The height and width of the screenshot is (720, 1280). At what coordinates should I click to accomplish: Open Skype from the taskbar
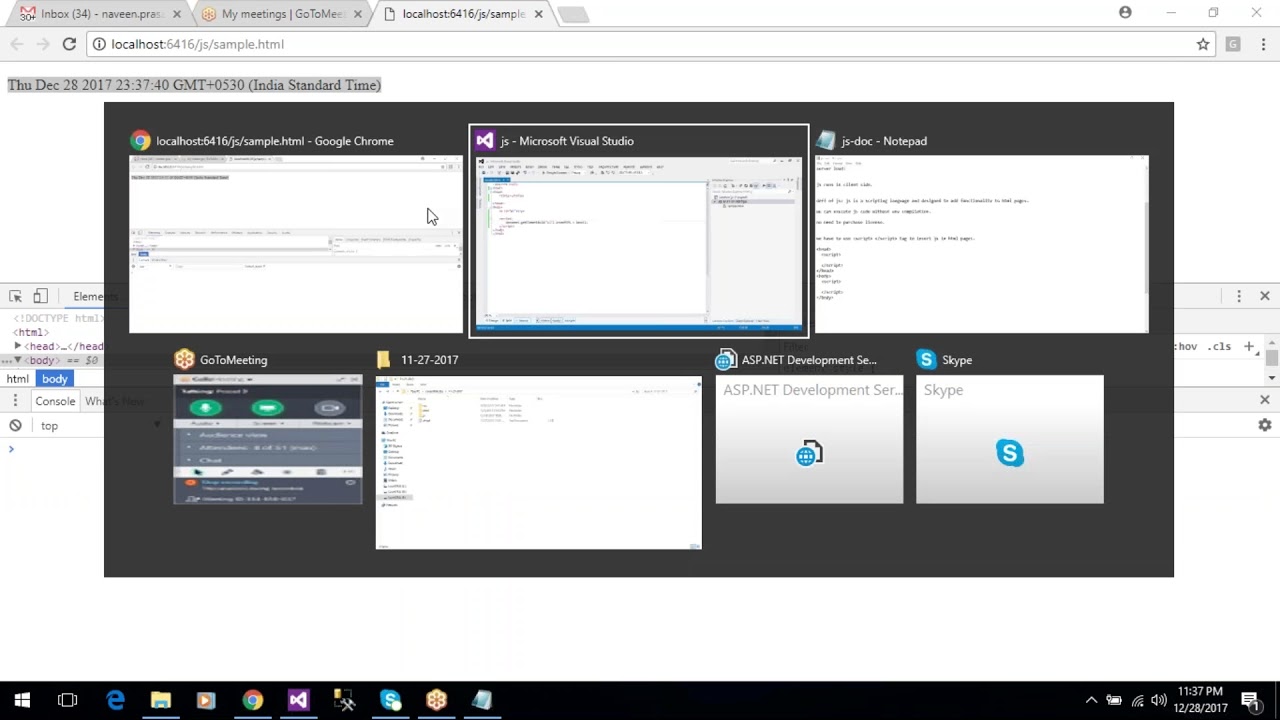390,700
